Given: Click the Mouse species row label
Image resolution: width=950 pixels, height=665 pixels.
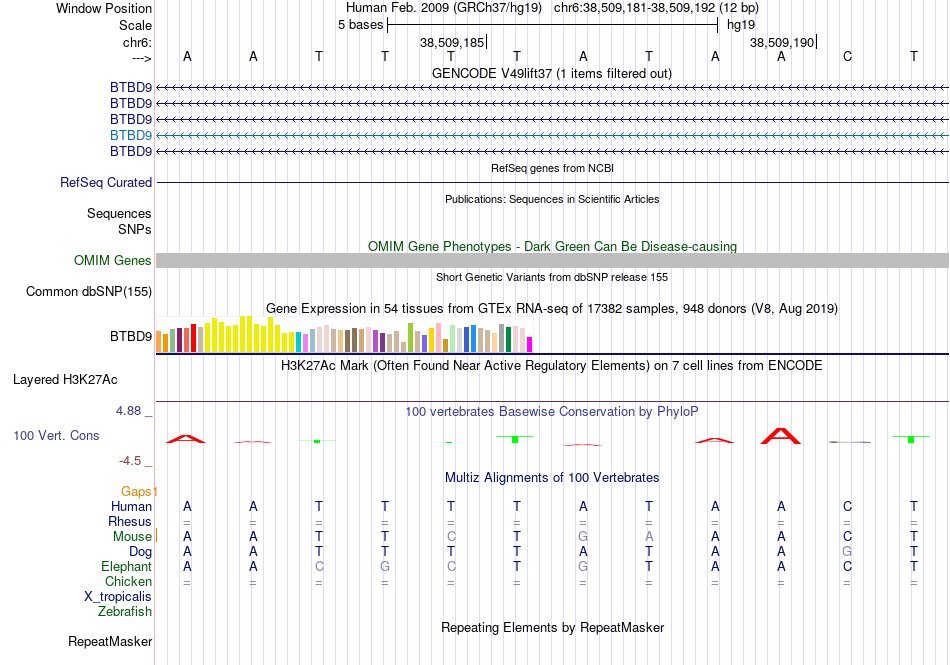Looking at the screenshot, I should pos(132,537).
